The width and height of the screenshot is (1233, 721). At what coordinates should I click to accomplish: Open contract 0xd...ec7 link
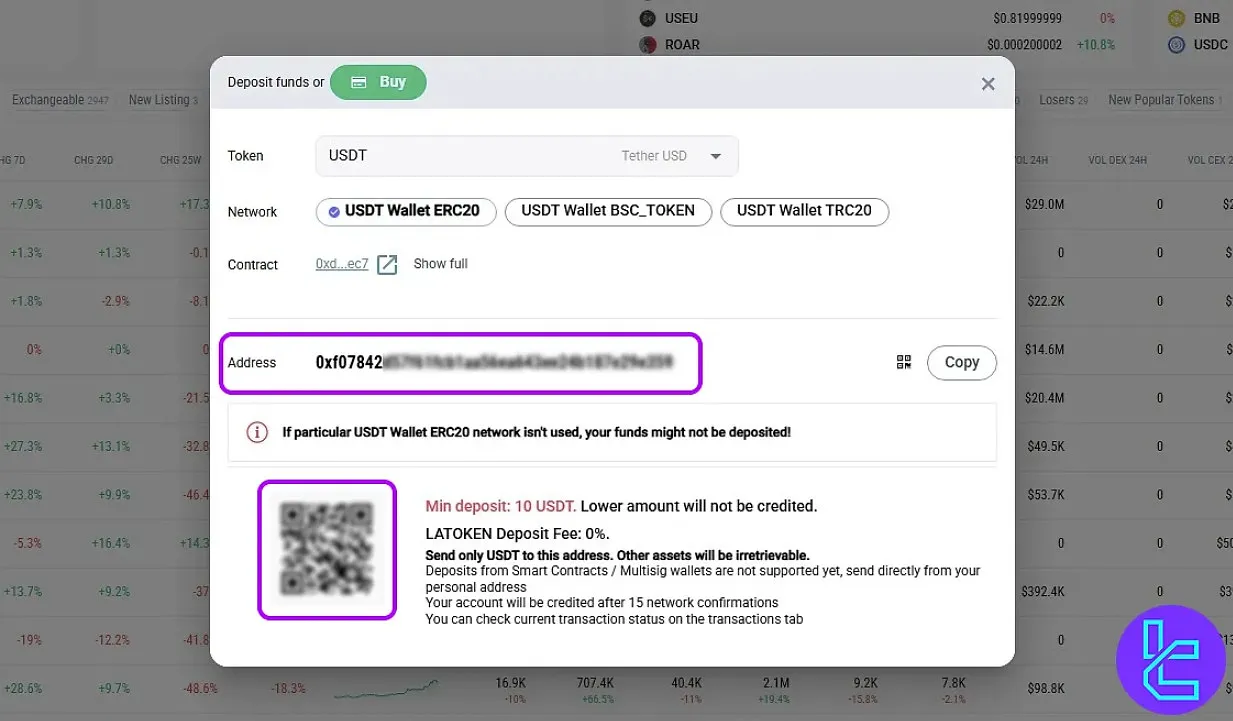(342, 264)
